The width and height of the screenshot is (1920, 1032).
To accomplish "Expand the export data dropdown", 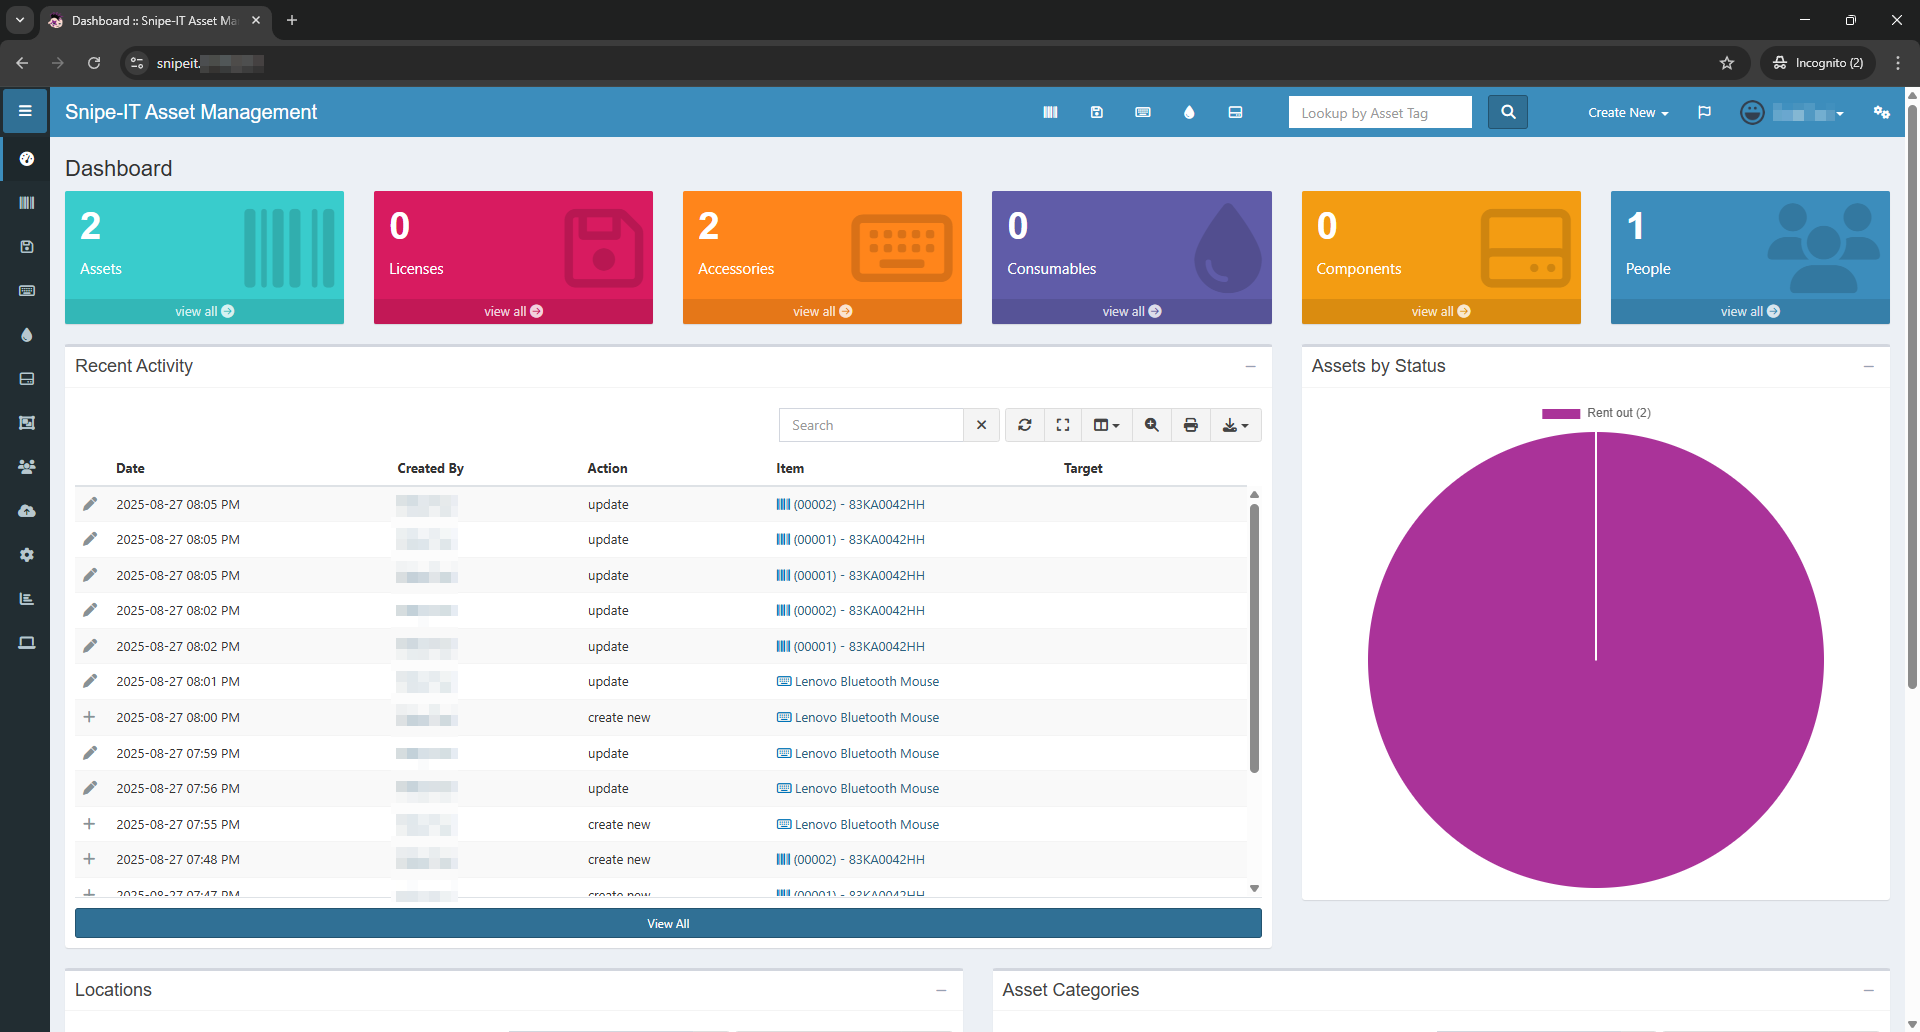I will (x=1235, y=425).
